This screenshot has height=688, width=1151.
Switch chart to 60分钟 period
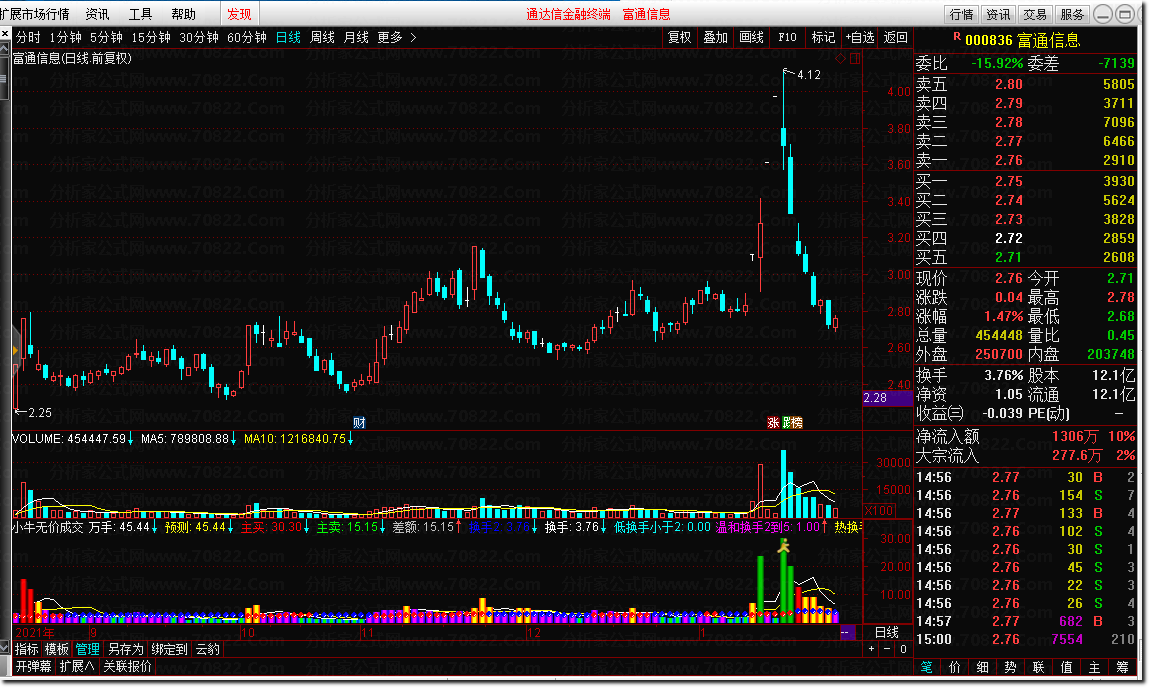246,37
